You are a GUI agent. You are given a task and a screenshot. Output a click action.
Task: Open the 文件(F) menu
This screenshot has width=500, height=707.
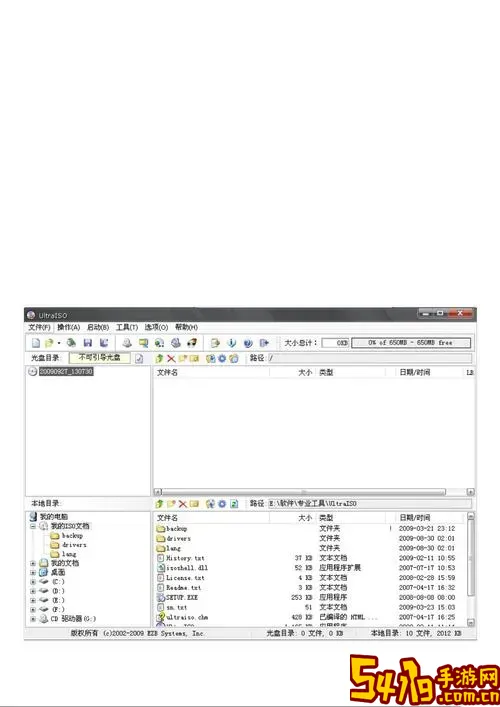pos(39,327)
